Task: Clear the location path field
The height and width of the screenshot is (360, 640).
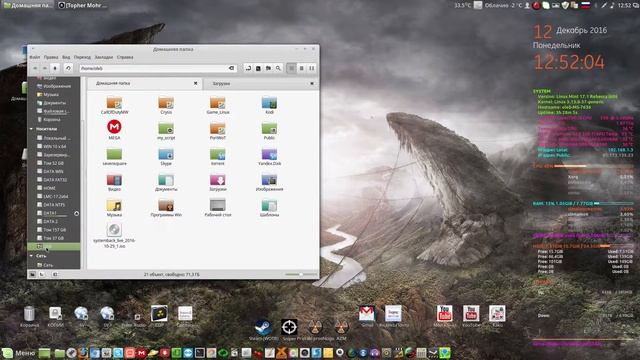Action: pyautogui.click(x=231, y=68)
